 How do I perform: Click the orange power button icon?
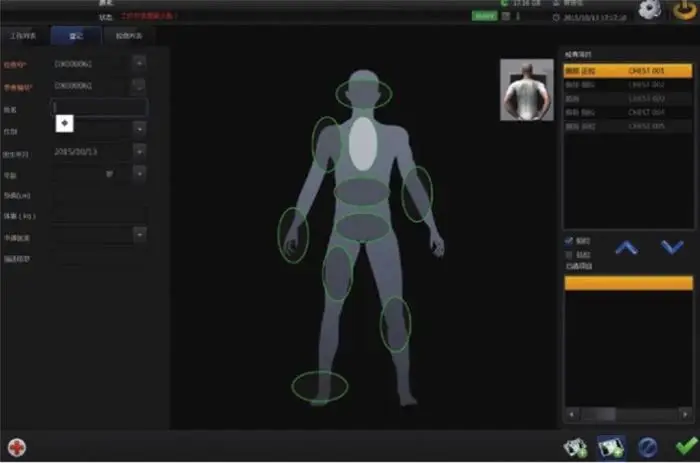[684, 13]
